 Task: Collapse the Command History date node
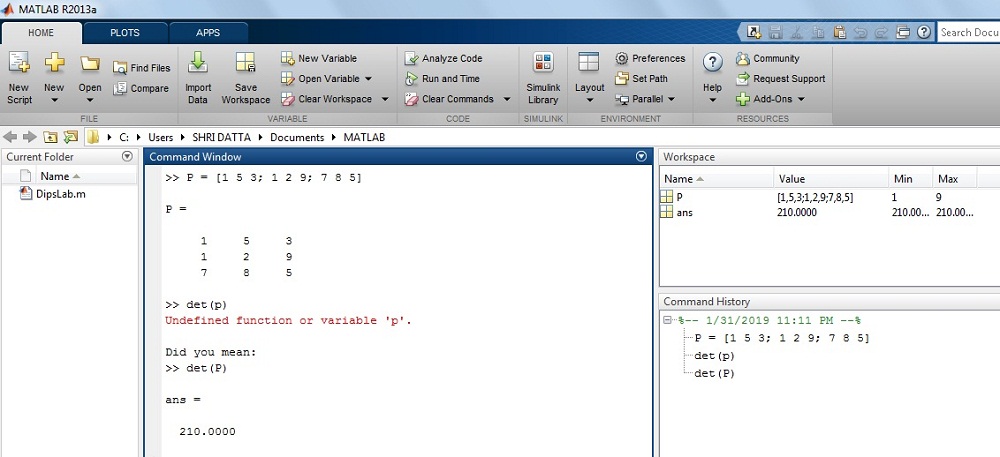point(669,320)
